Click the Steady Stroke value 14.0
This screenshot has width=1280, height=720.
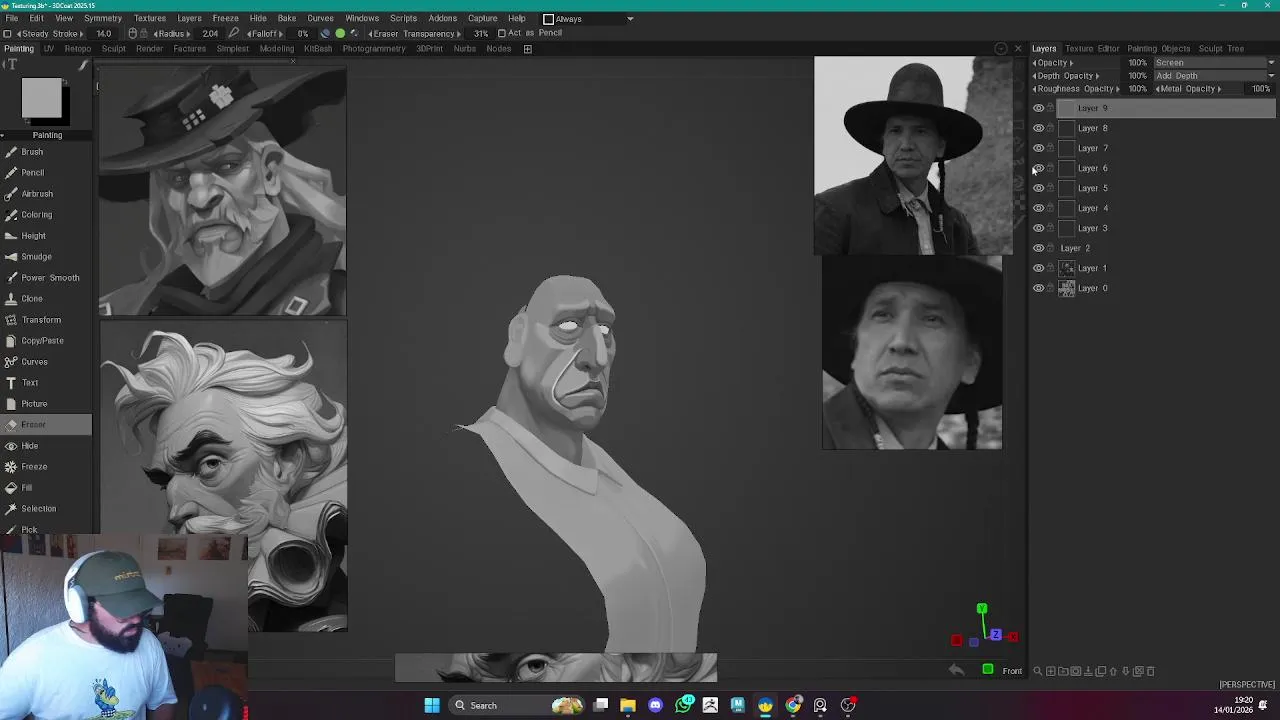pyautogui.click(x=104, y=33)
